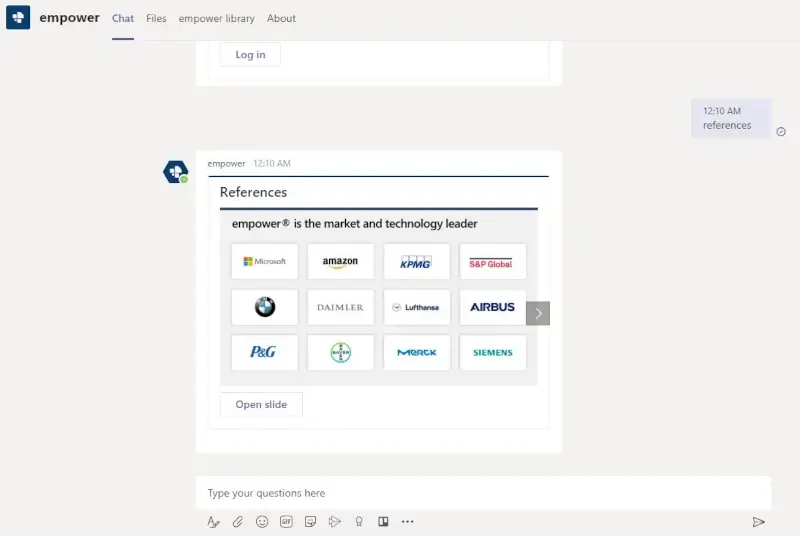
Task: Open the About tab
Action: [x=281, y=18]
